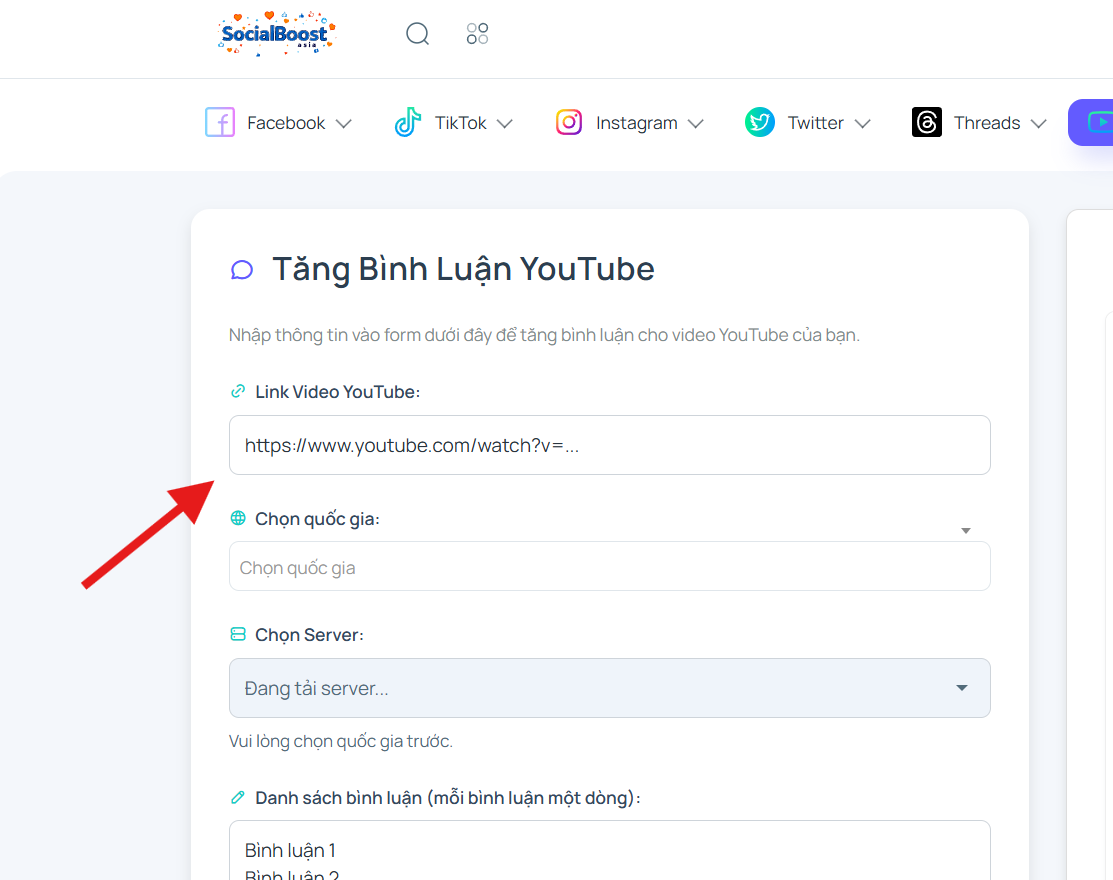The width and height of the screenshot is (1113, 880).
Task: Click the SocialBoost logo
Action: click(276, 33)
